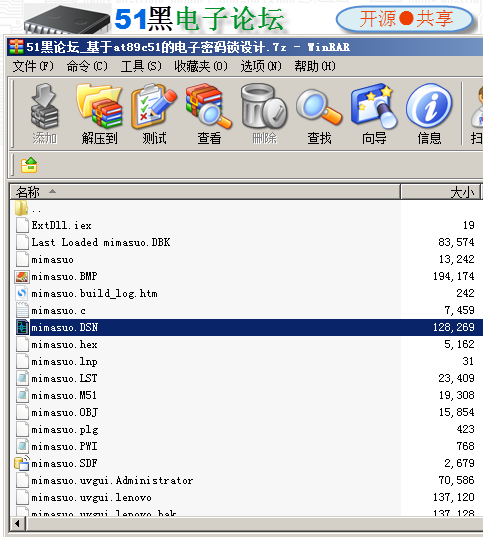Open the Options (选项) menu
This screenshot has height=537, width=483.
point(261,66)
